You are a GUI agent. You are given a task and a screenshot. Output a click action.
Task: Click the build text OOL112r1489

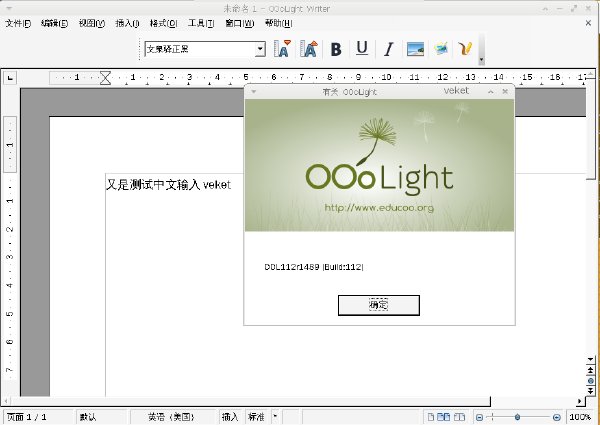pyautogui.click(x=292, y=267)
